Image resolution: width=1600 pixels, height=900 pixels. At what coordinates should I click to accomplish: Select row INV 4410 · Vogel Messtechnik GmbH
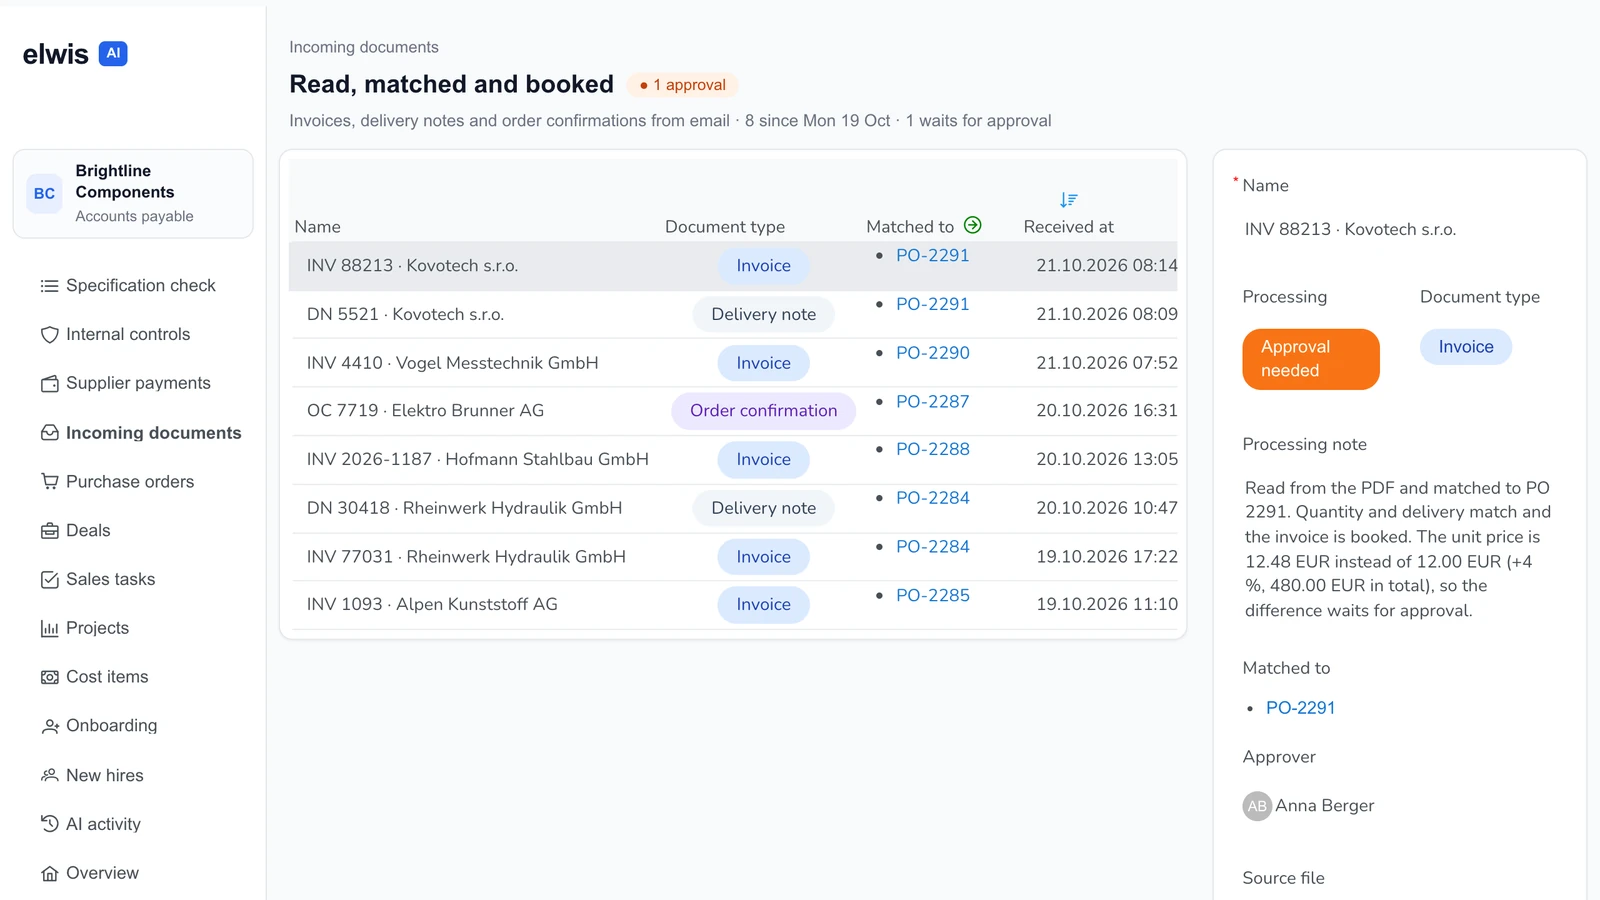(733, 363)
